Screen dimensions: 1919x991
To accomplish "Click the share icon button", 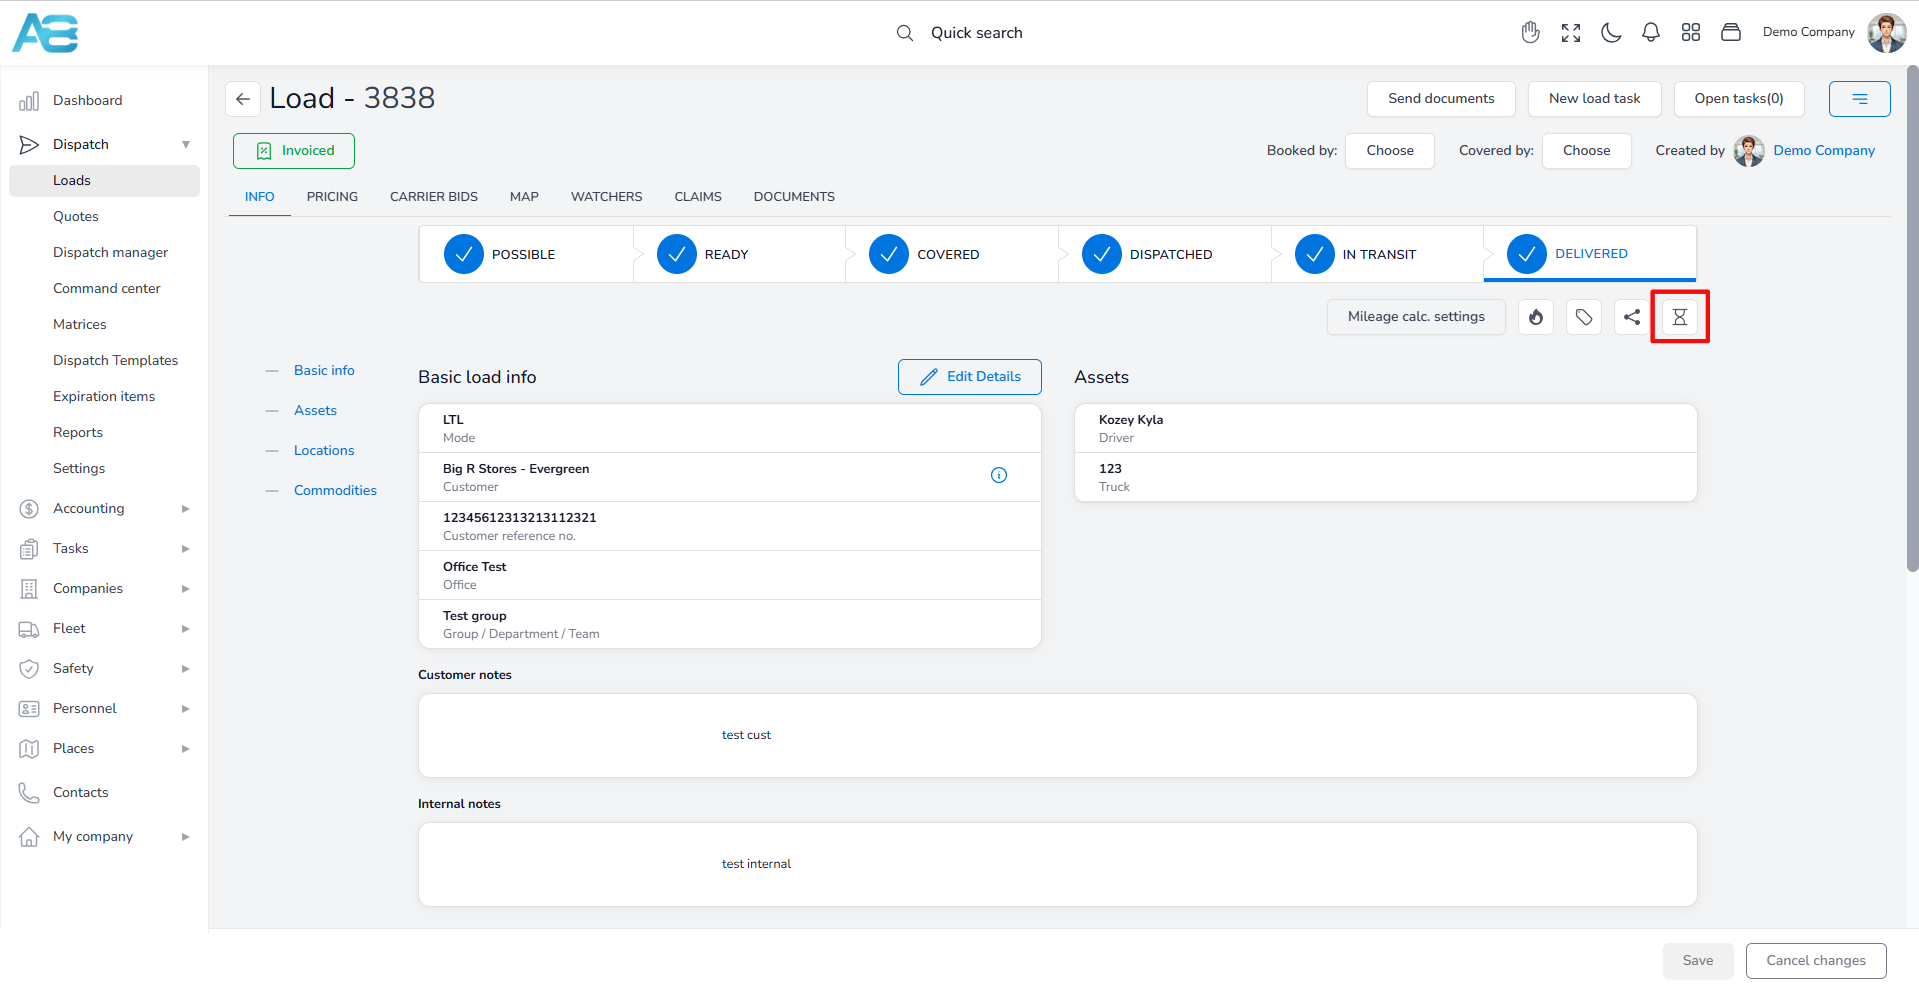I will [x=1631, y=317].
